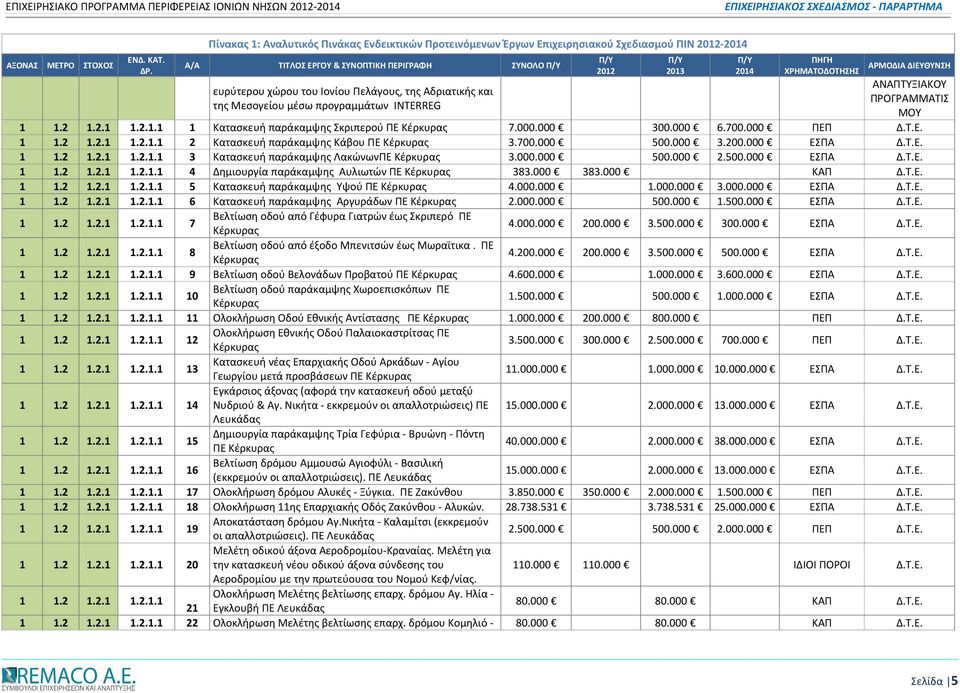Image resolution: width=960 pixels, height=693 pixels.
Task: Click the 'ΠΗΓΗ ΧΡΗΜΑΤΟΔΟΤΗΣΗΣ' column header
Action: tap(822, 66)
